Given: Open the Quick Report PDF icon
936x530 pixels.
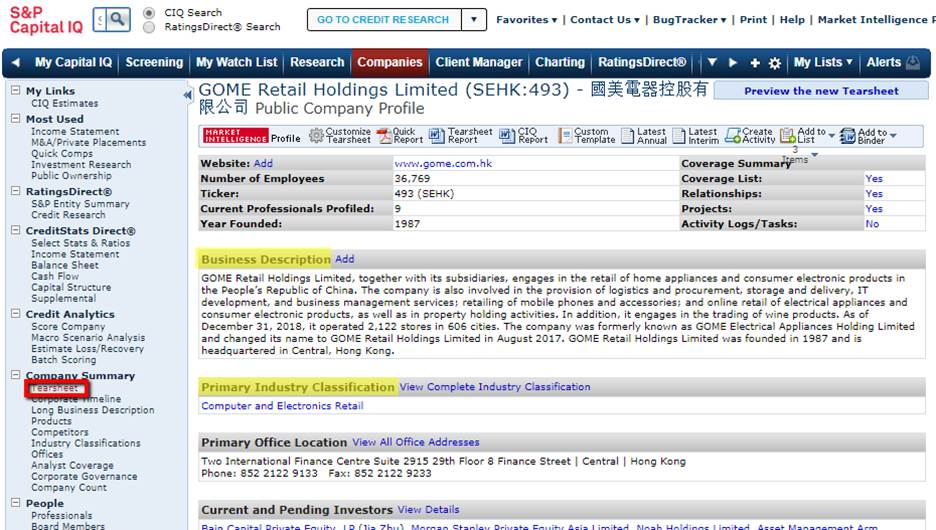Looking at the screenshot, I should click(384, 136).
